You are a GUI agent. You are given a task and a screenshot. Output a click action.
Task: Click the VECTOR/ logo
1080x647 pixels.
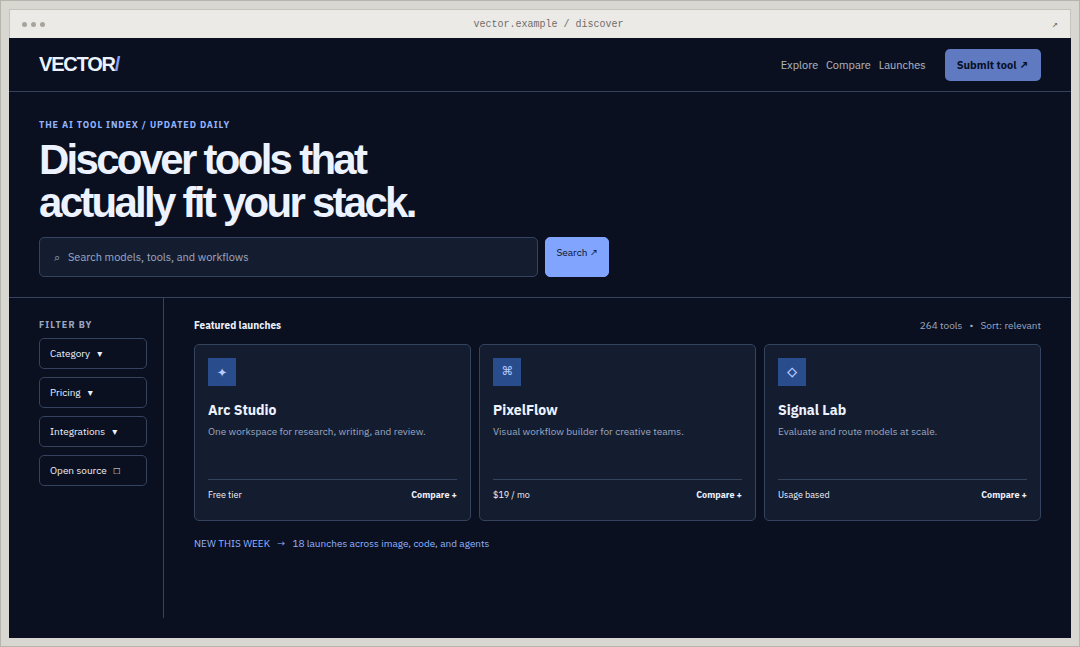click(79, 65)
